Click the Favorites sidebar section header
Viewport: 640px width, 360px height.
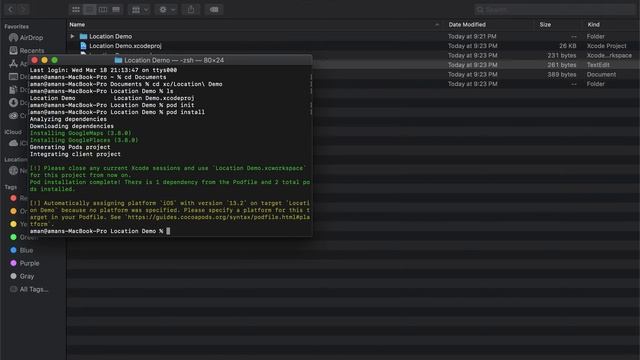pos(16,27)
